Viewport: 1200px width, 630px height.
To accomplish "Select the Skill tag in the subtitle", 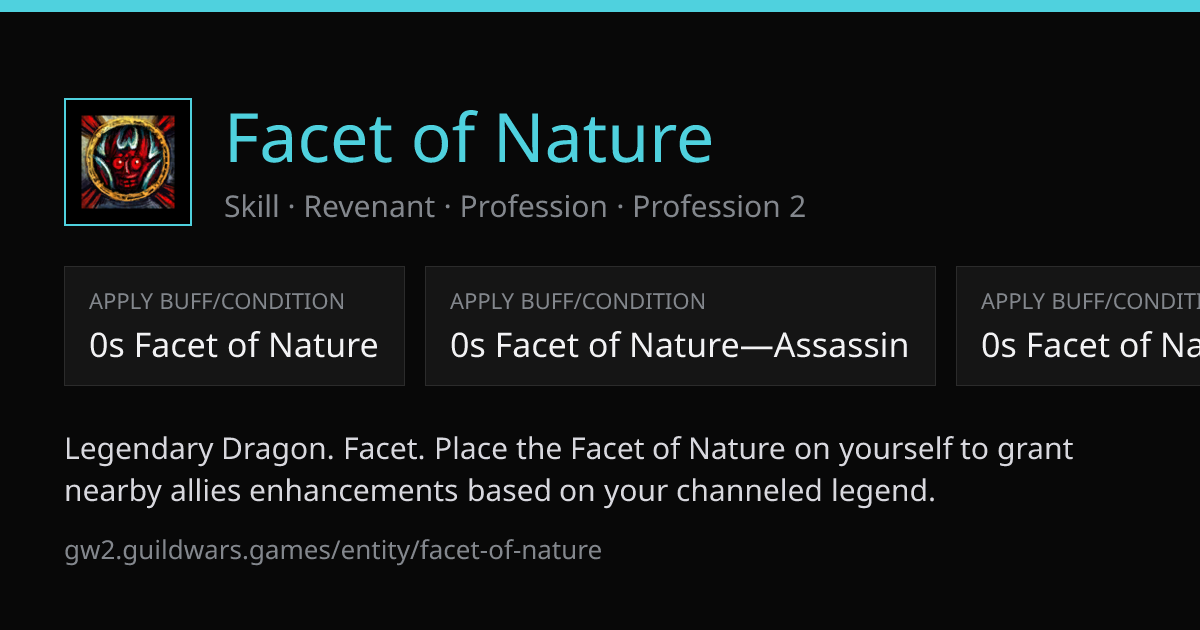I will click(252, 207).
